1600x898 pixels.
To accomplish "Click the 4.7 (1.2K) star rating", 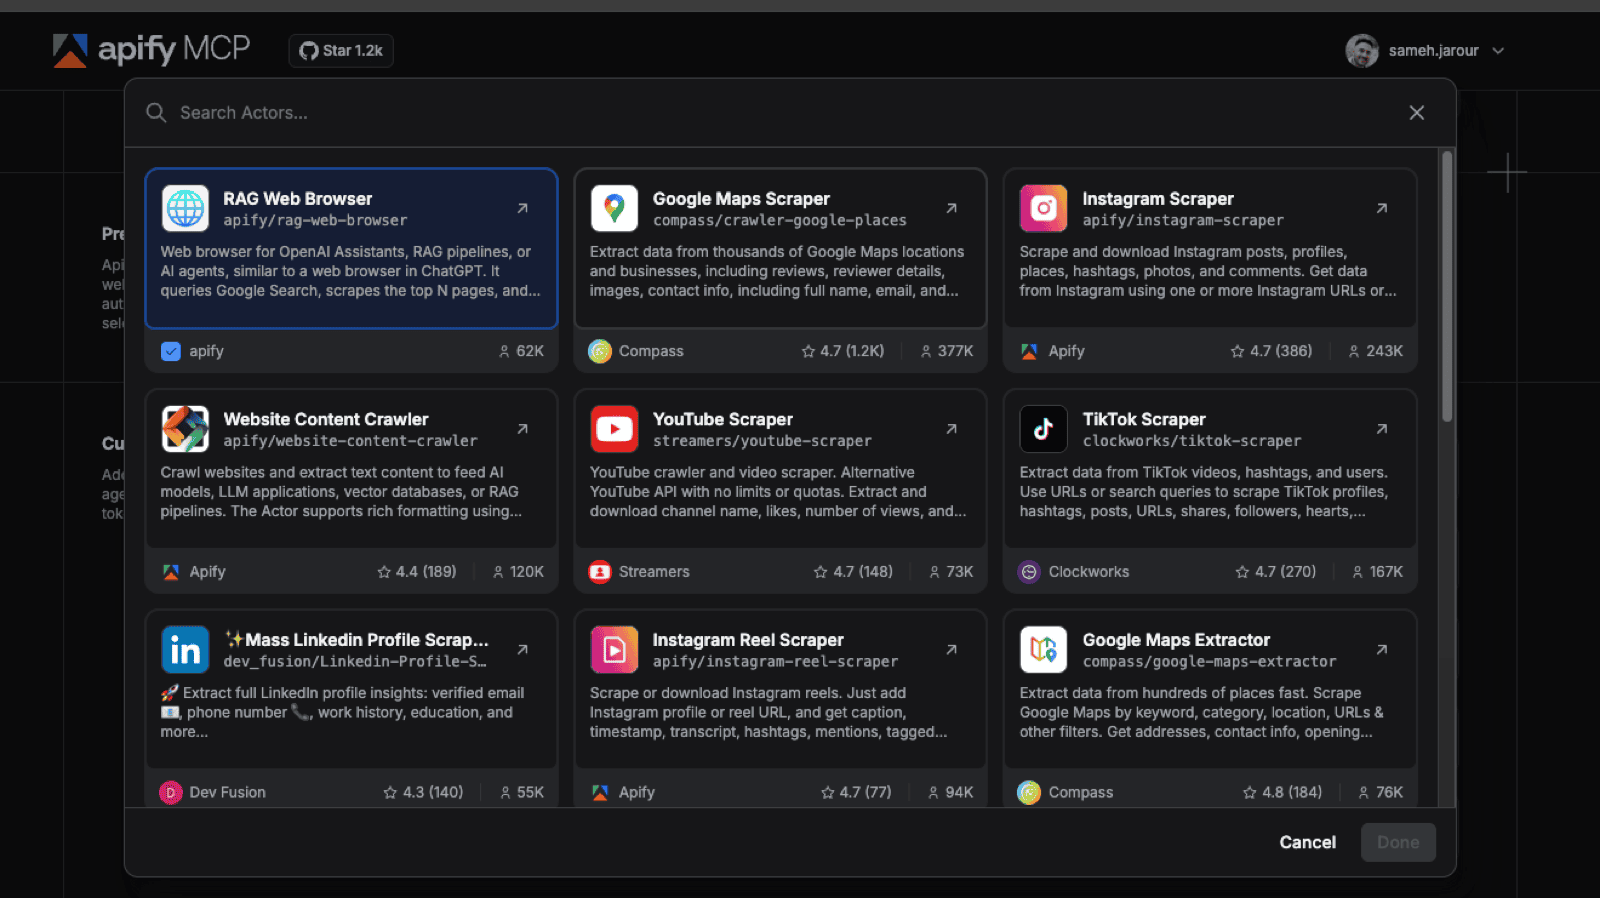I will 843,351.
